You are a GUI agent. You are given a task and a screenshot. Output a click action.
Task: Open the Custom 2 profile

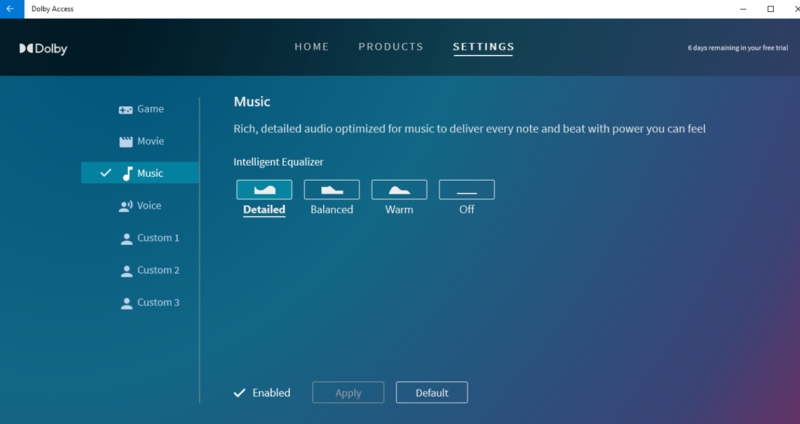157,270
